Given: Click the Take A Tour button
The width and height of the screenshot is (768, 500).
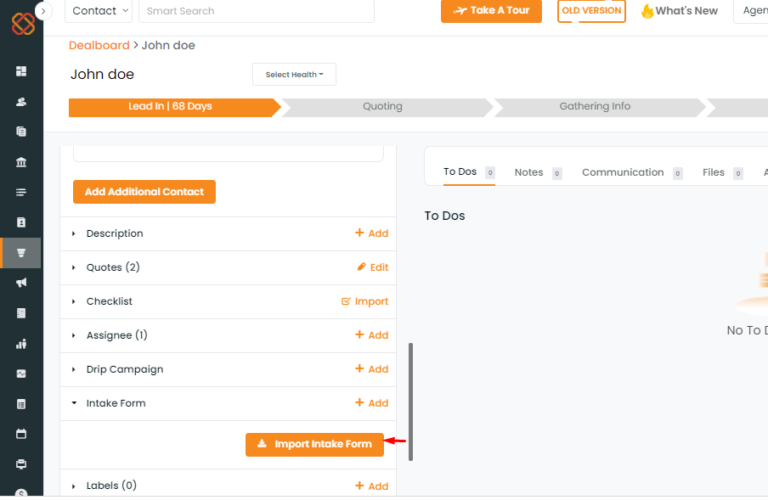Looking at the screenshot, I should [491, 11].
